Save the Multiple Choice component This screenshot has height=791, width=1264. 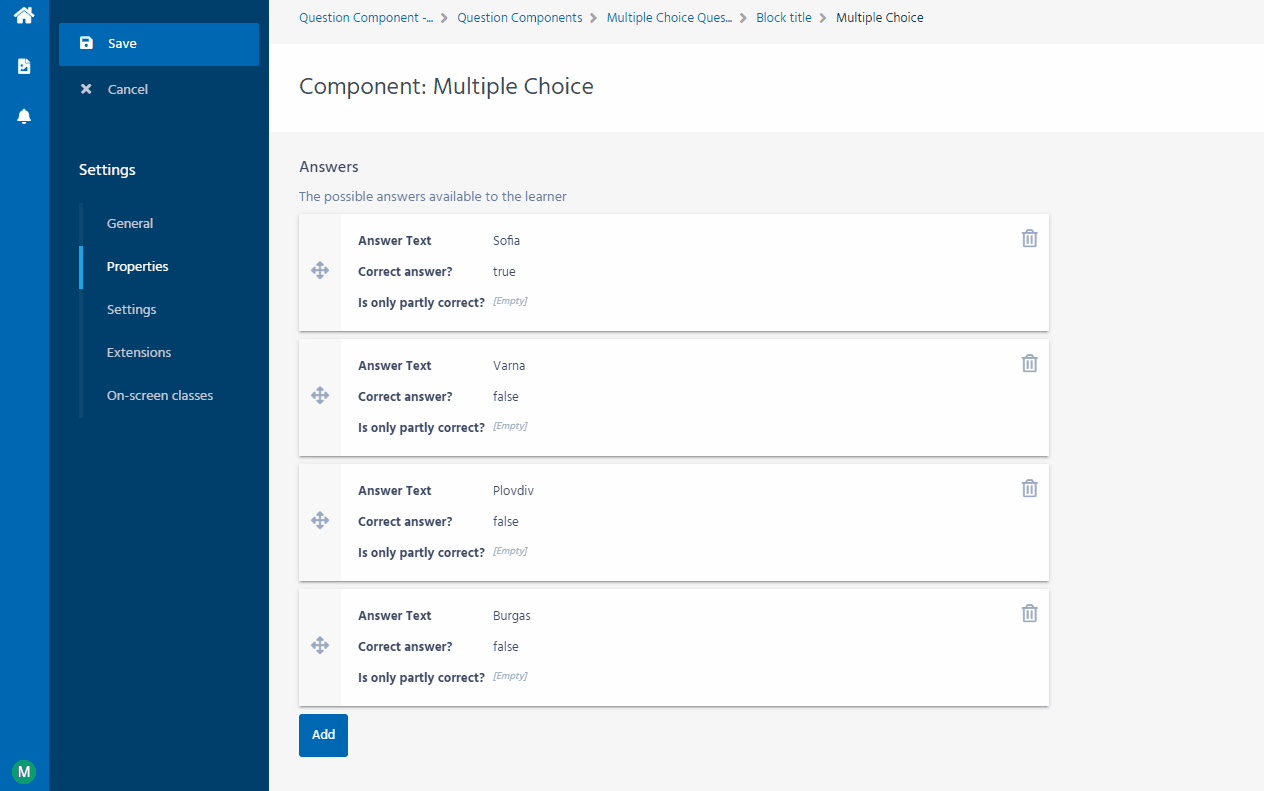[120, 43]
